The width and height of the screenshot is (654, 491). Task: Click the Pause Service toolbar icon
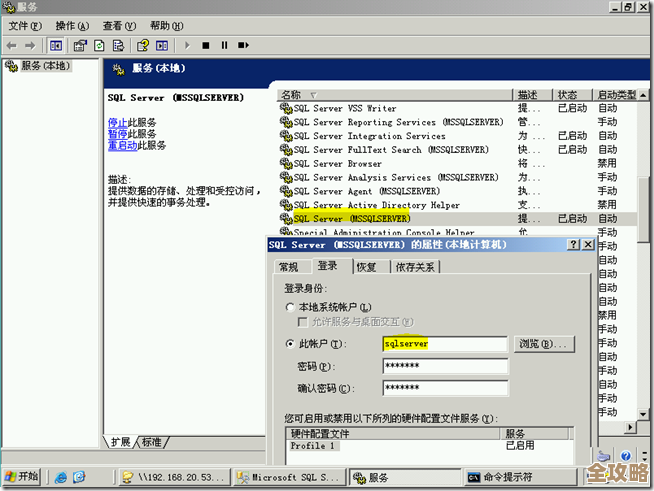224,45
